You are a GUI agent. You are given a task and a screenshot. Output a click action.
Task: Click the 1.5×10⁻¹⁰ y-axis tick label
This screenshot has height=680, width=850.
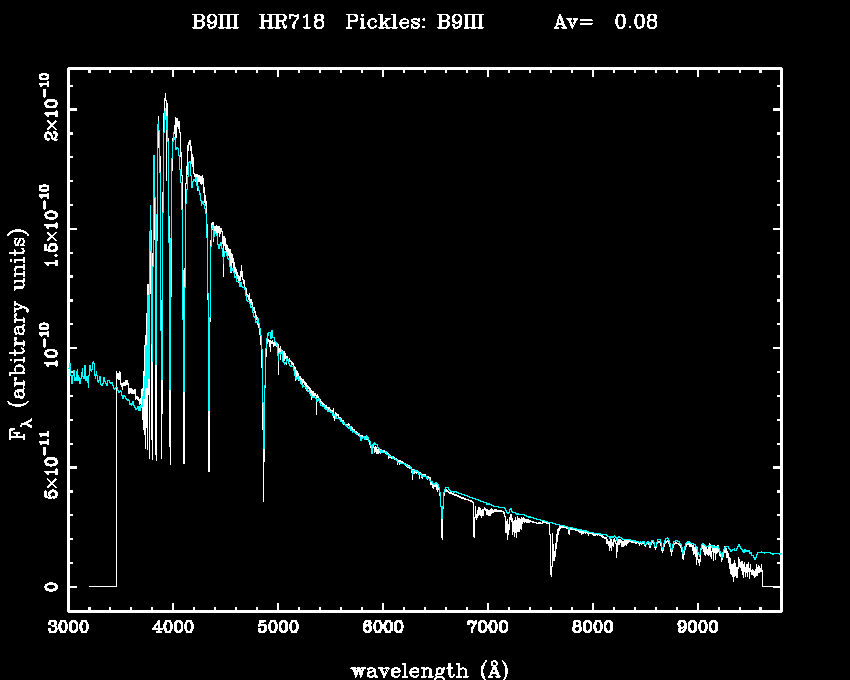coord(46,228)
